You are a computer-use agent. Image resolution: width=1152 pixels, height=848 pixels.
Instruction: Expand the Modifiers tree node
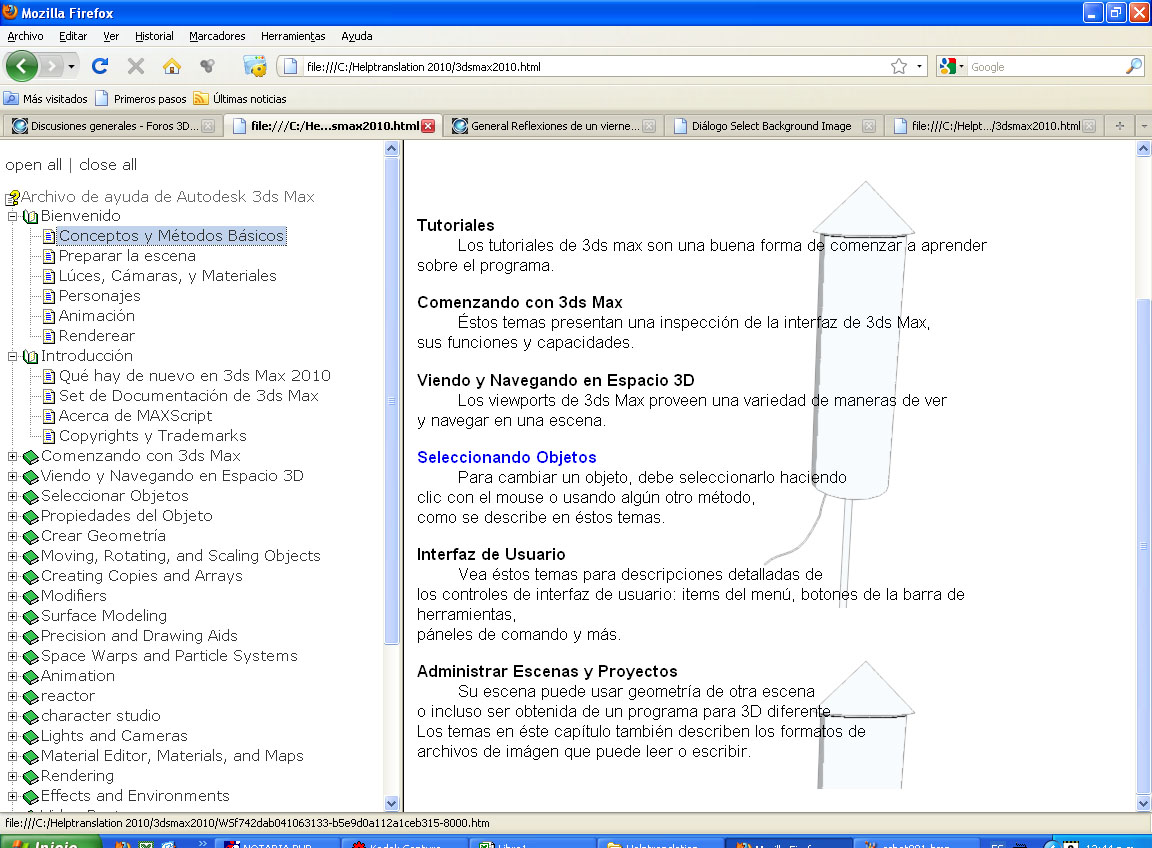[12, 596]
